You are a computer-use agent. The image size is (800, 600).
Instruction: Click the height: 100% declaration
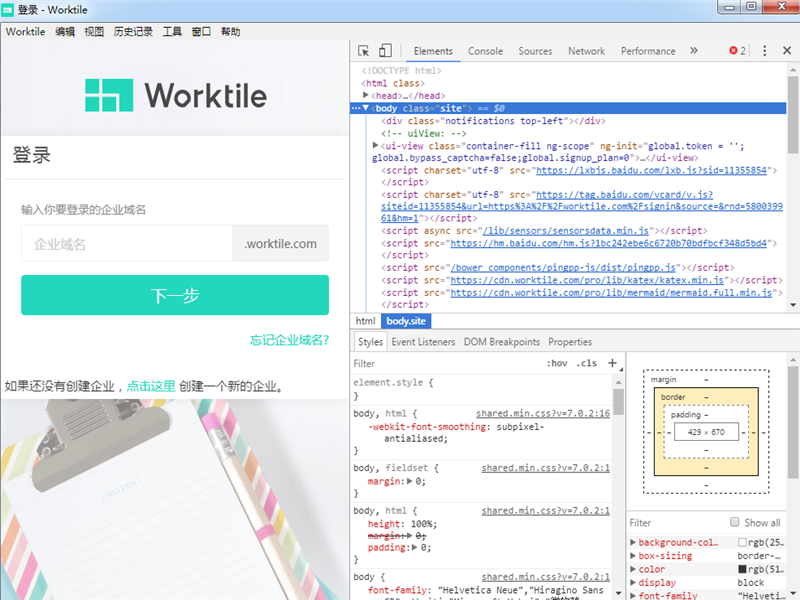click(x=402, y=524)
